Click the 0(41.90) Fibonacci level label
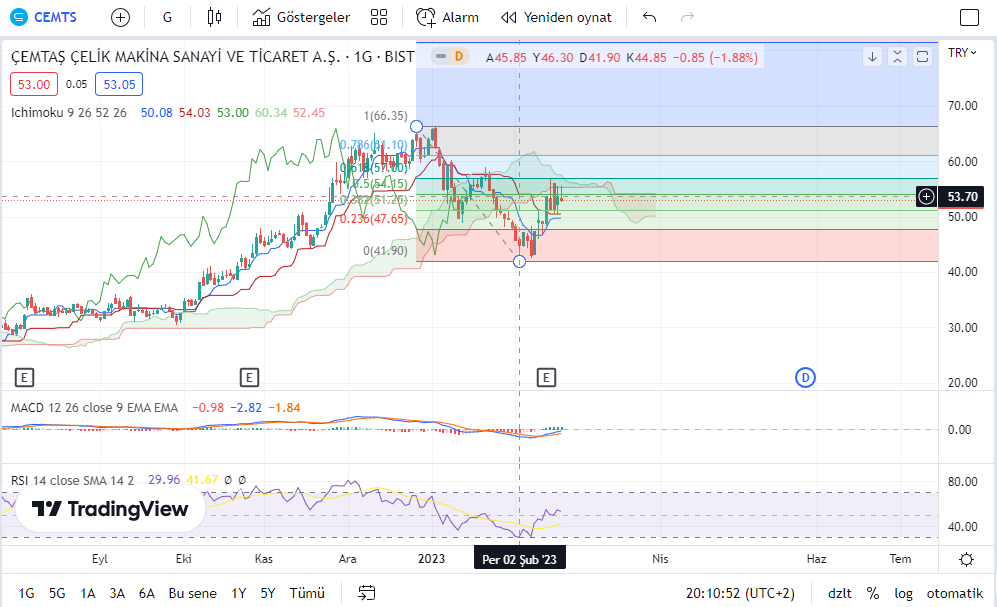997x607 pixels. [385, 251]
